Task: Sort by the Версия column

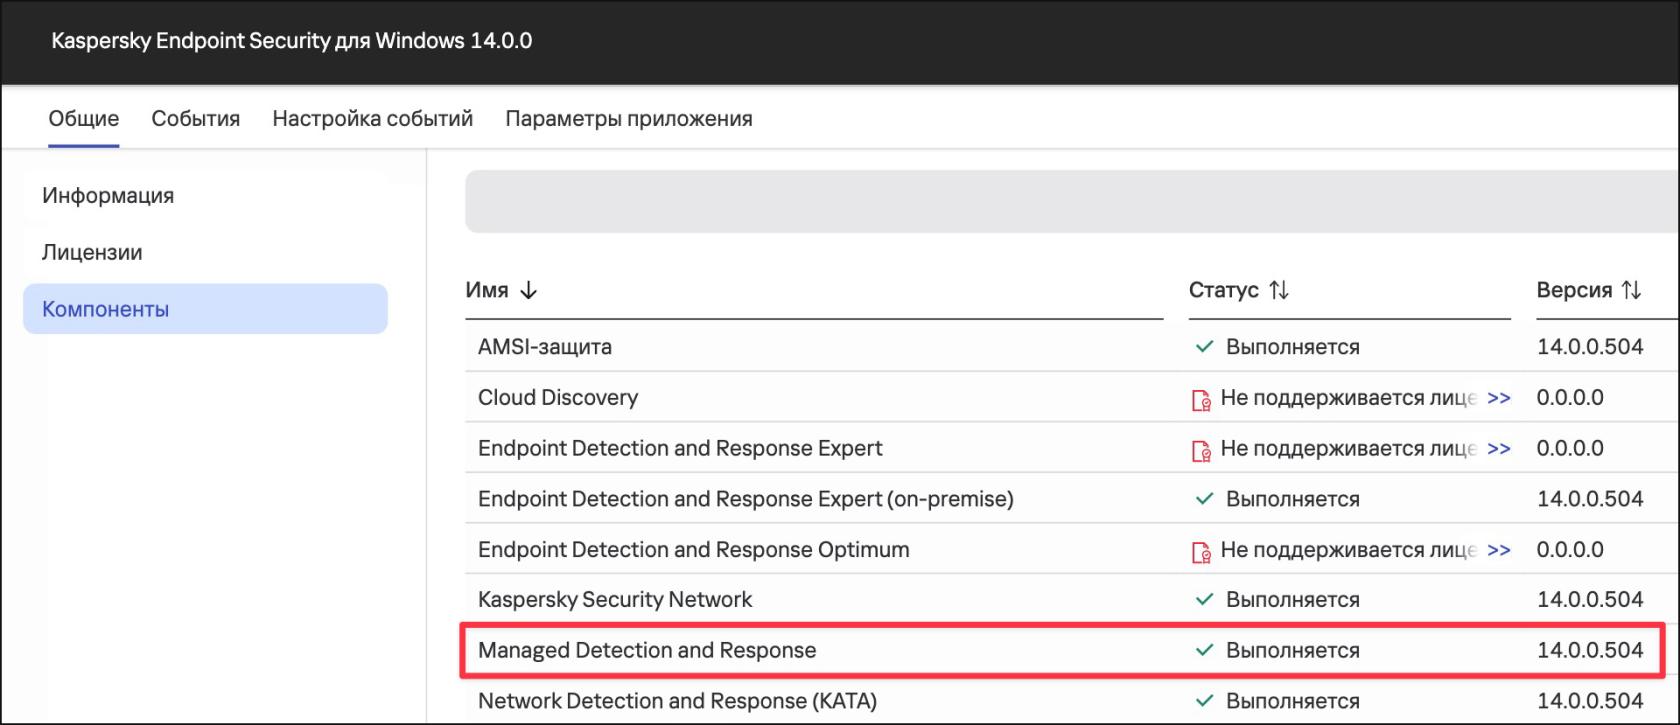Action: 1575,290
